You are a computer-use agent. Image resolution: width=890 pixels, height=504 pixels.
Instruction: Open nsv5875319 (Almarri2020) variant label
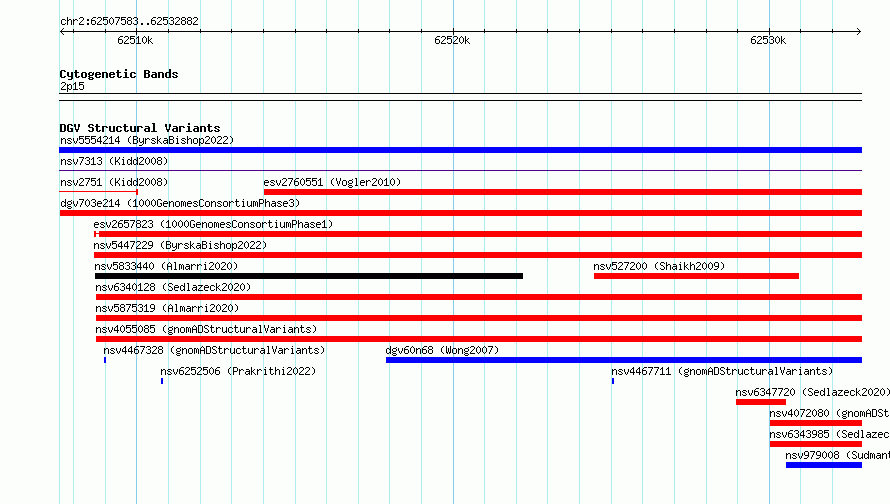coord(167,308)
